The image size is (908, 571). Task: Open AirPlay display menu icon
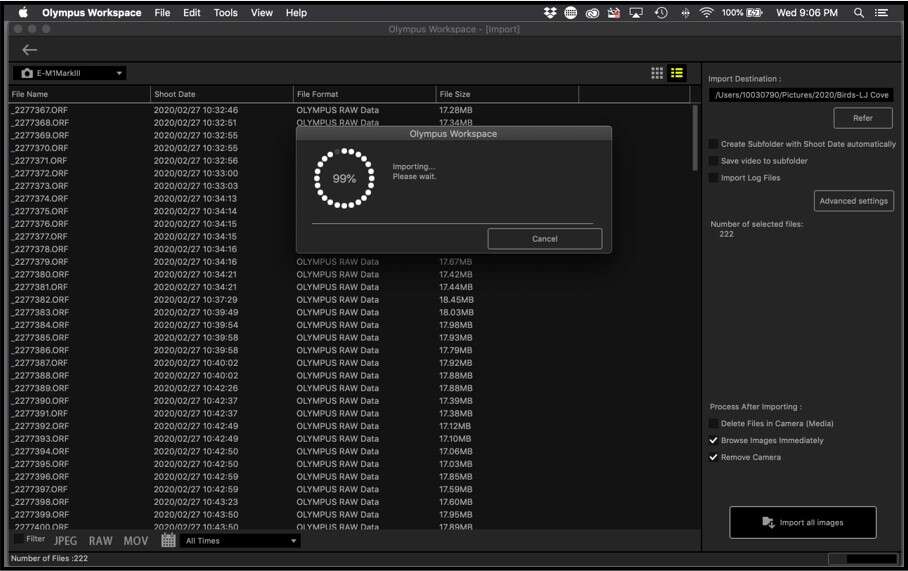tap(636, 13)
